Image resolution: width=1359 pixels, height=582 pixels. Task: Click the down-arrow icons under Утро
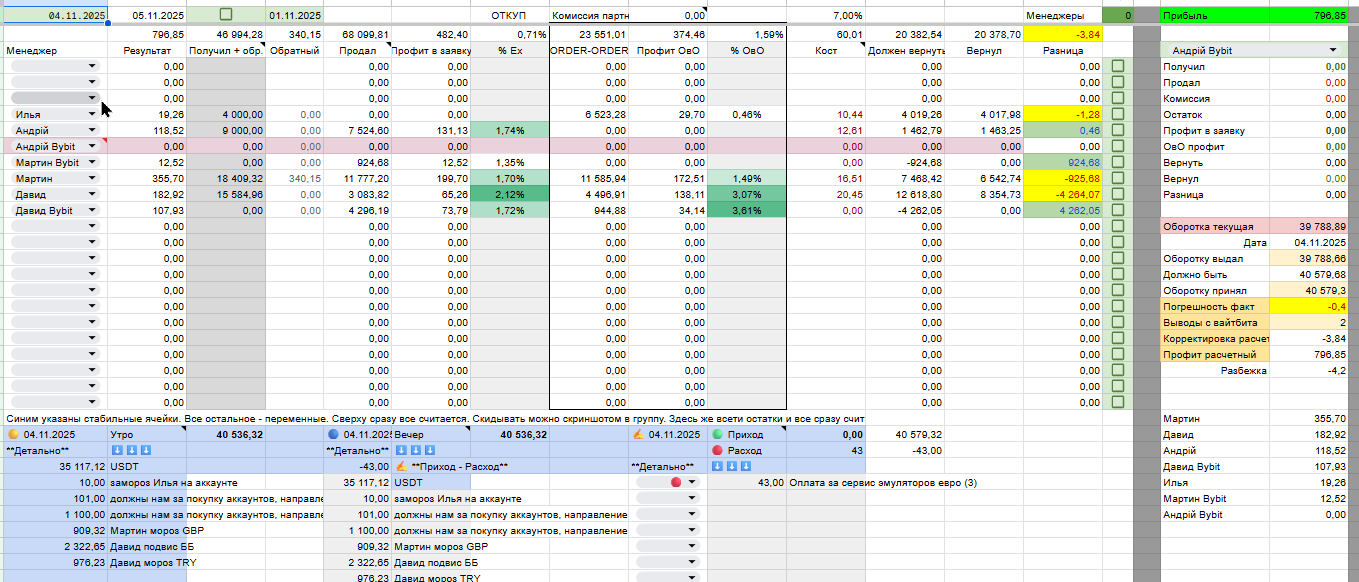pos(130,451)
